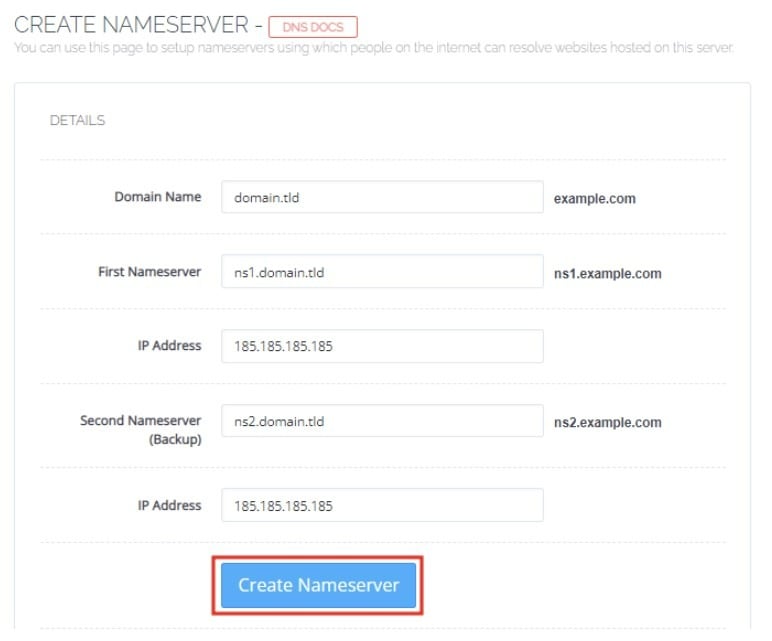Screen dimensions: 772x641
Task: Select IP Address field below Second Nameserver
Action: (382, 505)
